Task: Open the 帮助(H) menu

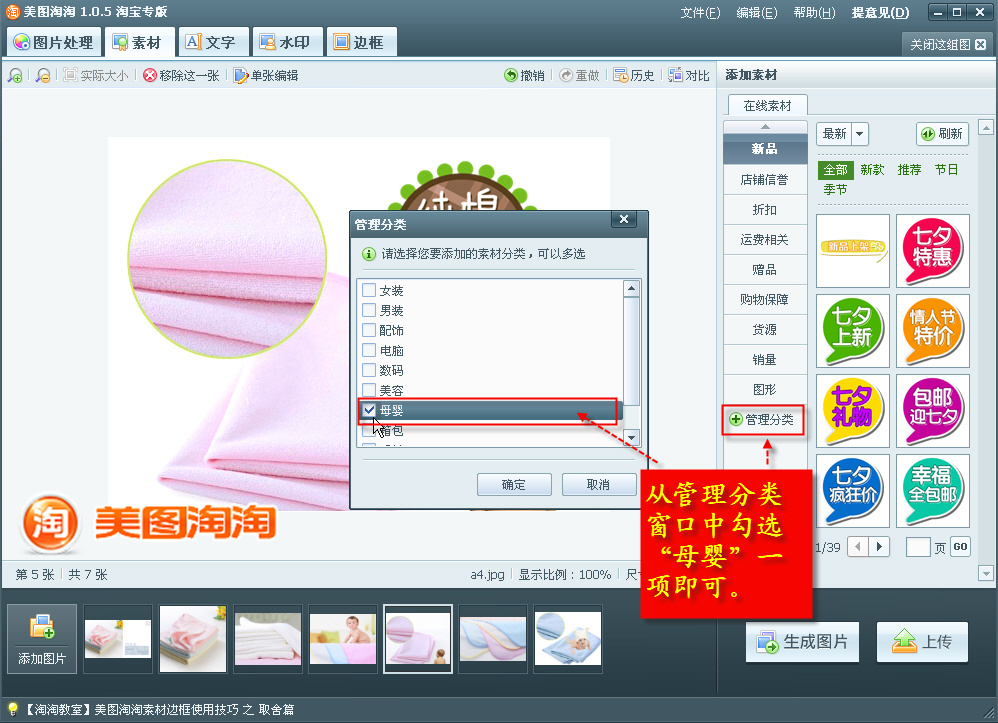Action: pyautogui.click(x=814, y=13)
